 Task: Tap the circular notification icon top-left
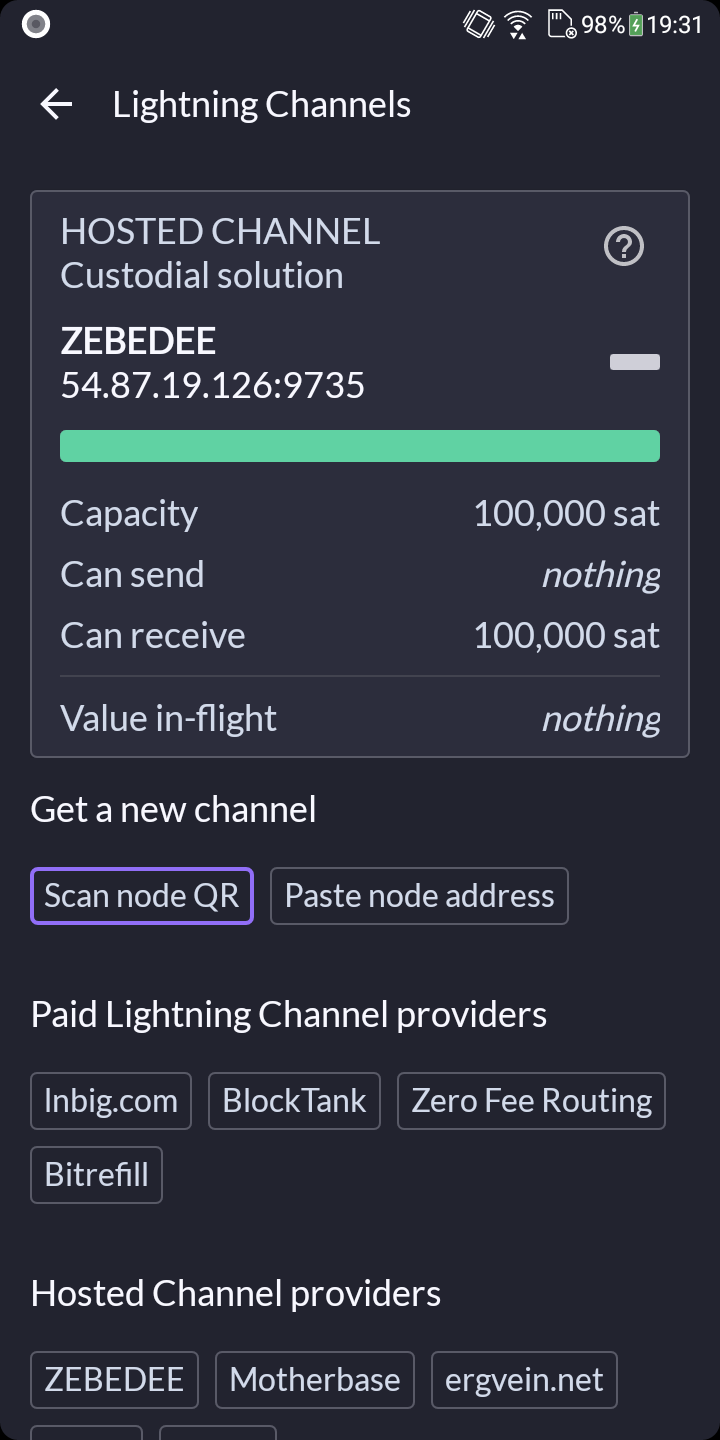[x=36, y=25]
